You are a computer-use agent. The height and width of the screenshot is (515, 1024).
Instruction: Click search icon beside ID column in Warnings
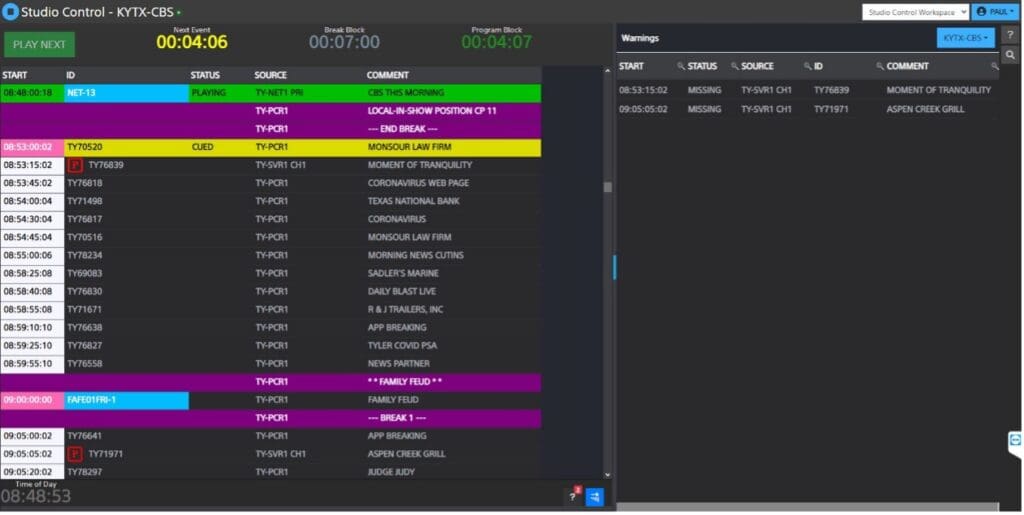pyautogui.click(x=806, y=66)
